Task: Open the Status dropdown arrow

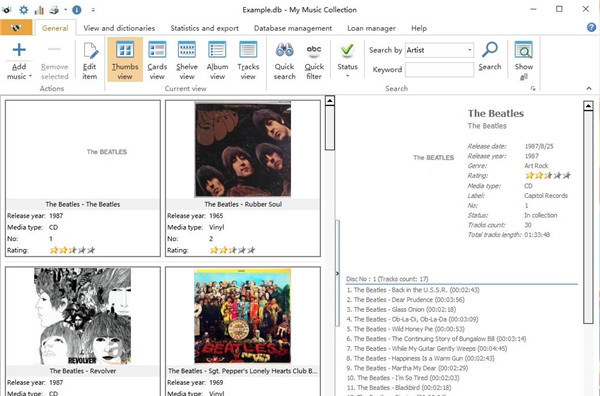Action: click(347, 76)
